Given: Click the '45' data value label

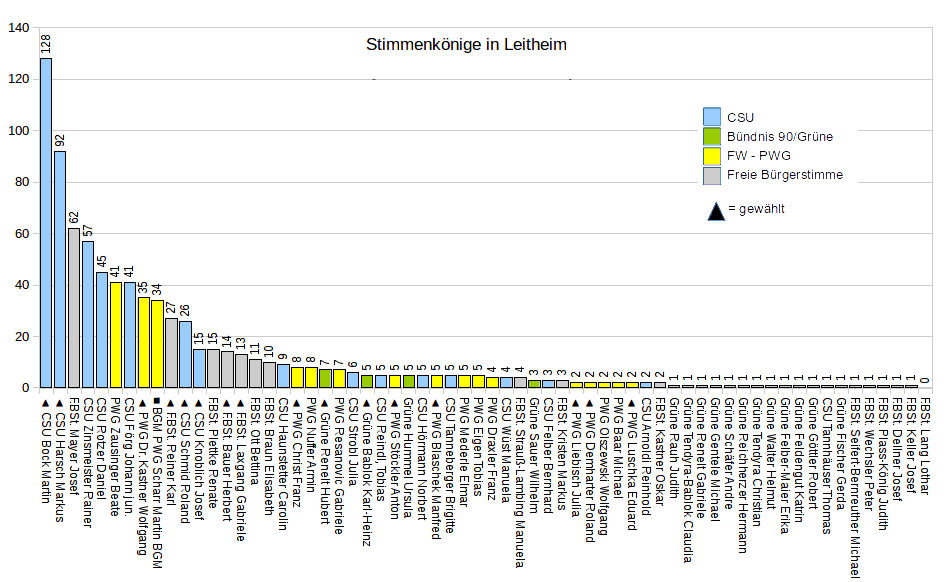Looking at the screenshot, I should tap(102, 261).
